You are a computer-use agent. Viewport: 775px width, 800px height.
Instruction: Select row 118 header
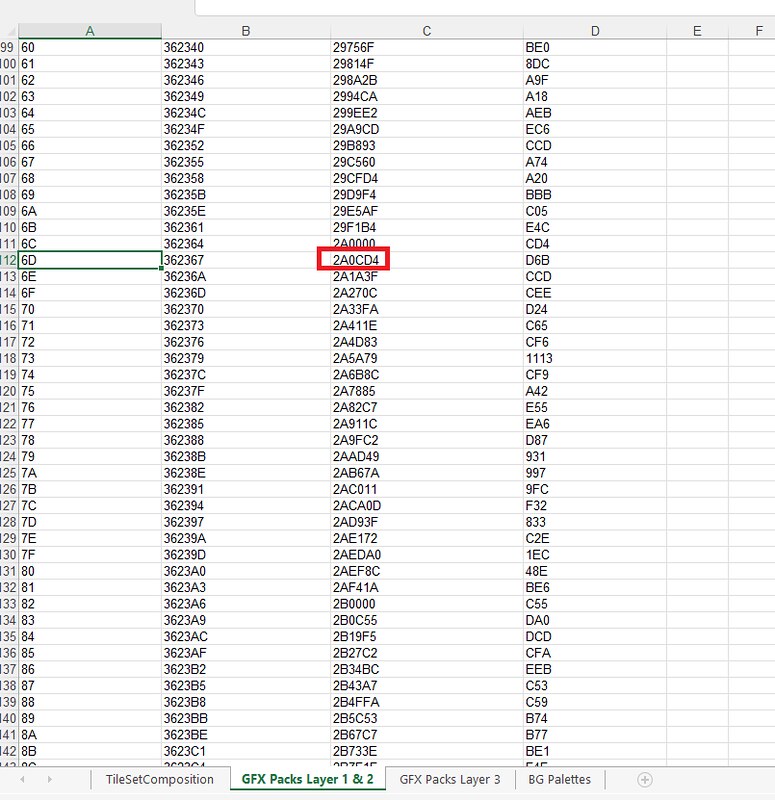pos(8,358)
